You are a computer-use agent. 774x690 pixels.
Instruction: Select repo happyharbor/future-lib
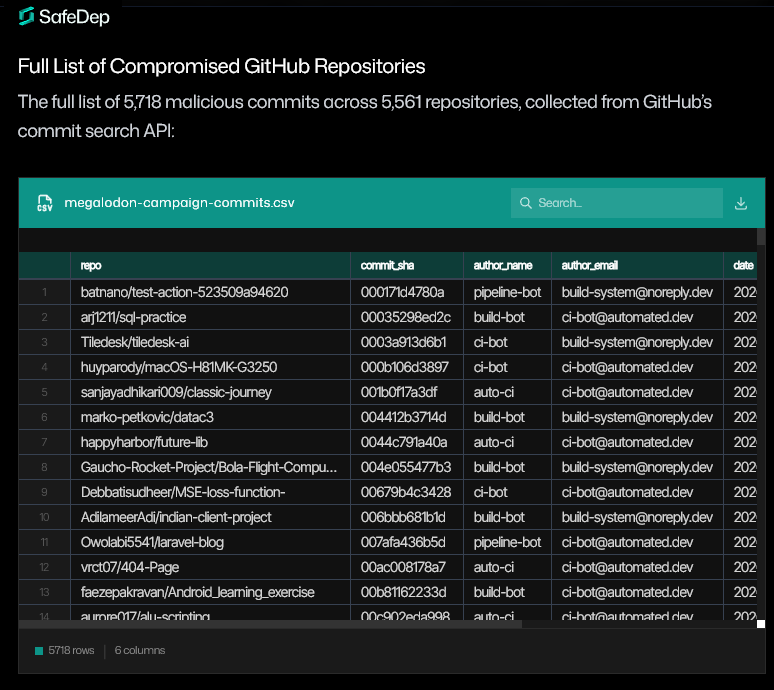(144, 442)
